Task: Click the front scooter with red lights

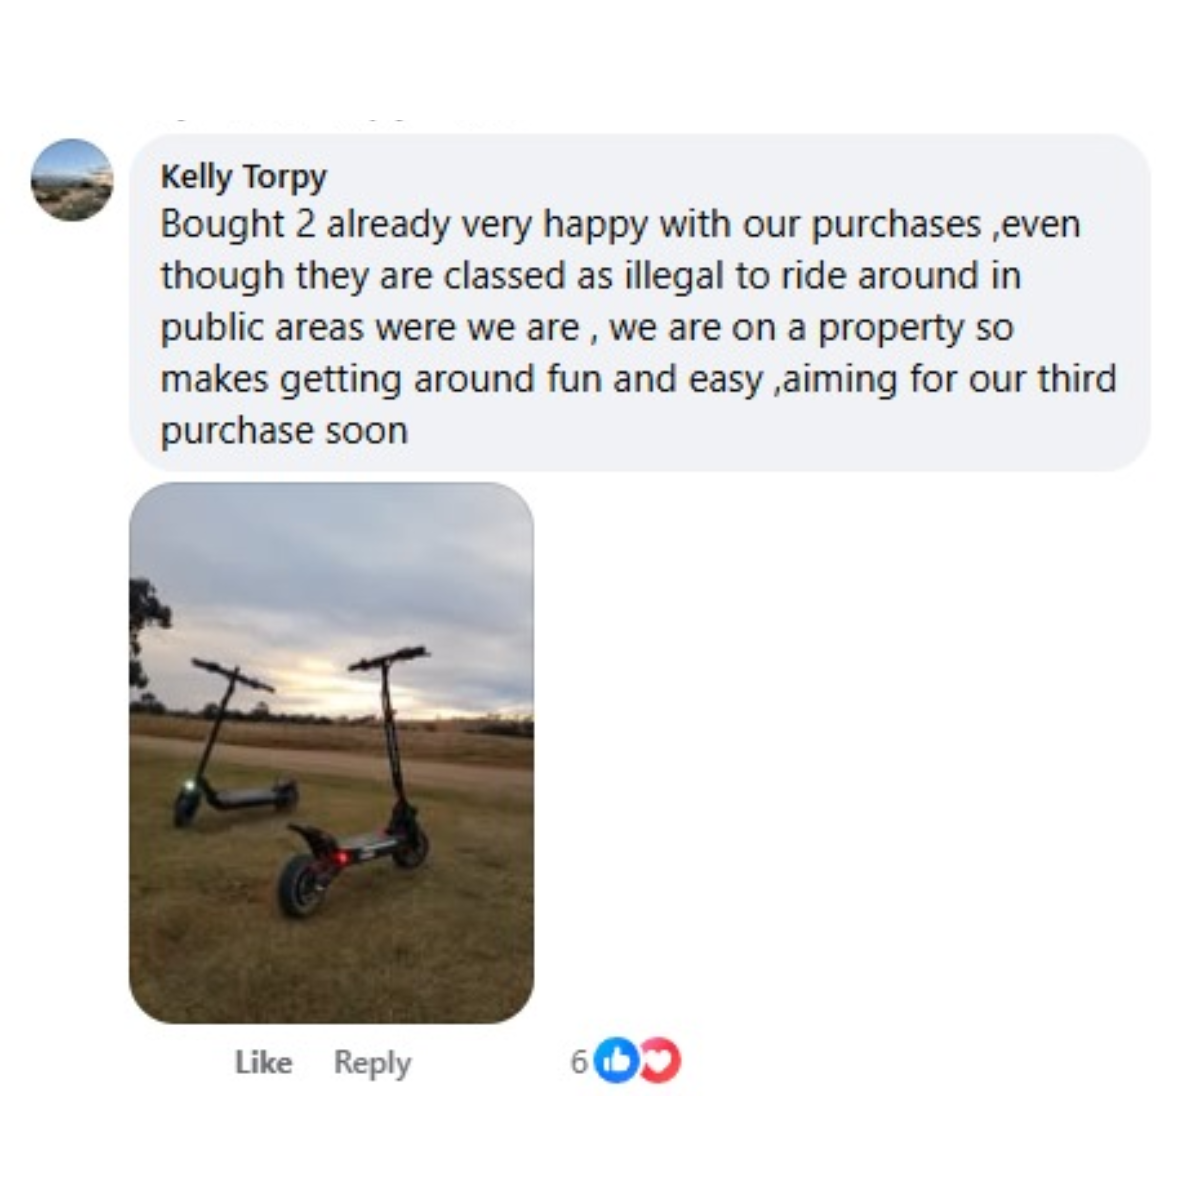Action: coord(370,820)
